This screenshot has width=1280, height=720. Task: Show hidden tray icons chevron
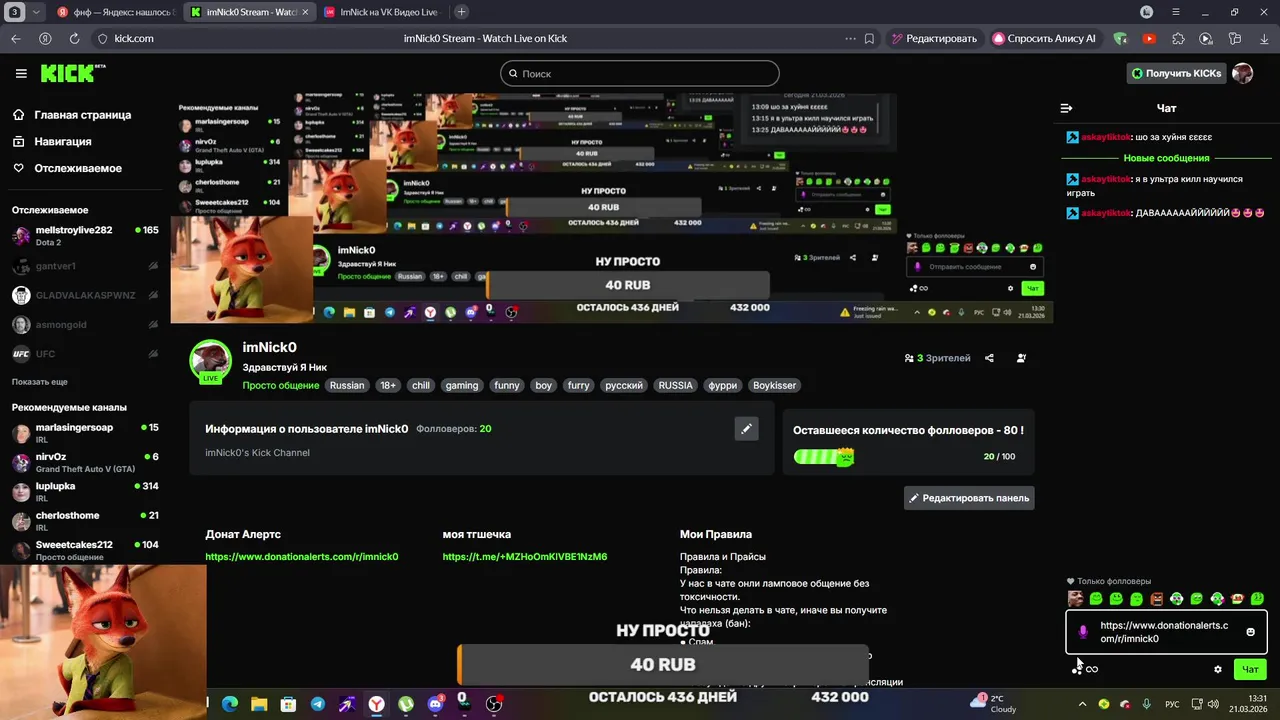point(1082,704)
